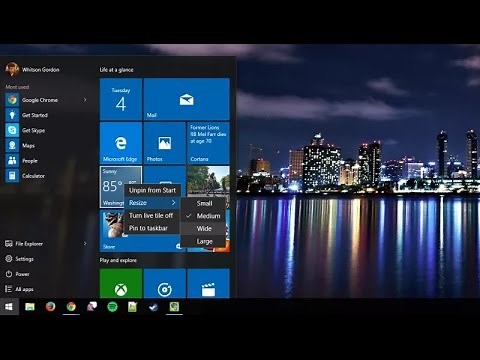Screen dimensions: 480x360
Task: Set tile size to Large
Action: coord(203,241)
